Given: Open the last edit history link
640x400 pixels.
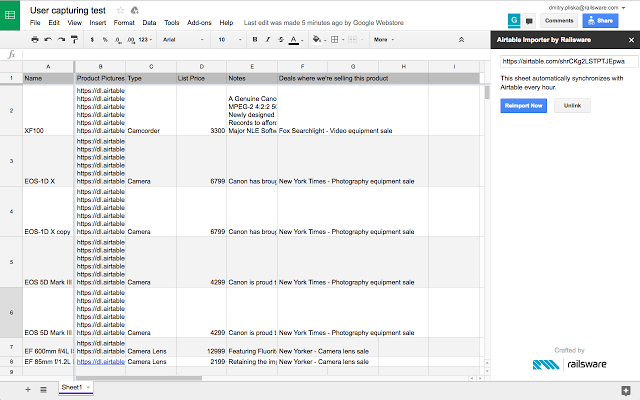Looking at the screenshot, I should click(323, 23).
